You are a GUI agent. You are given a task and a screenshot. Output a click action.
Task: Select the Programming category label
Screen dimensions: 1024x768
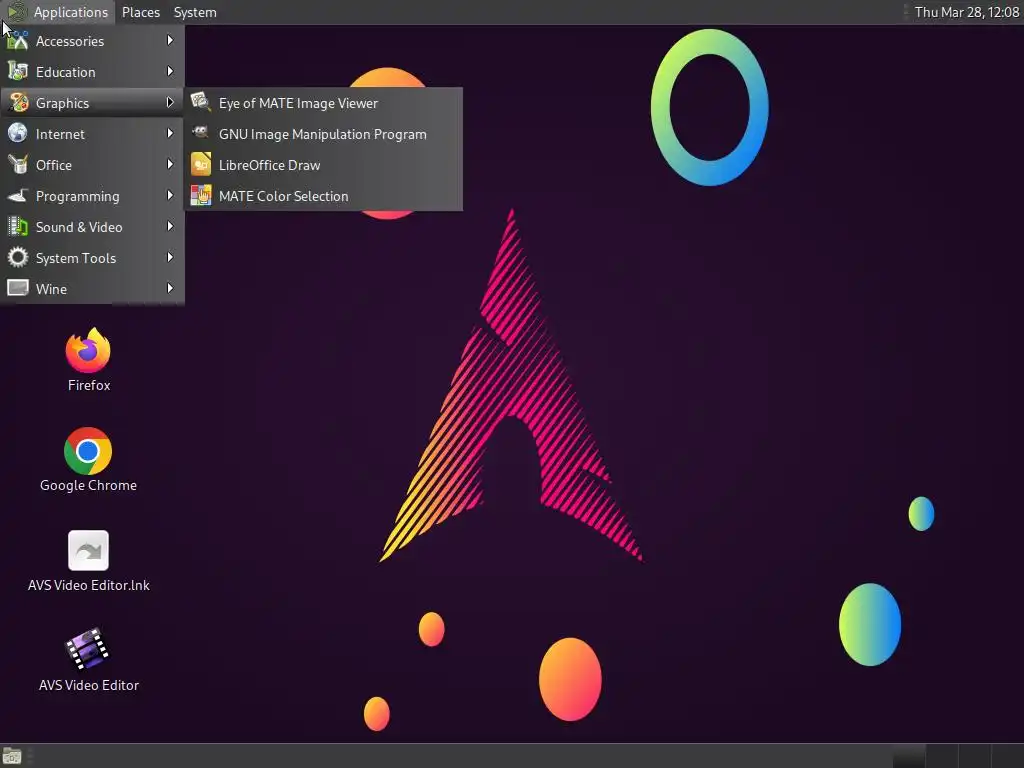(x=78, y=196)
